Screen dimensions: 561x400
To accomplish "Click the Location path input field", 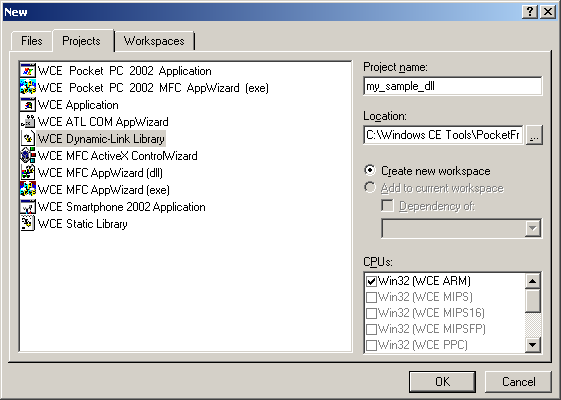I will point(443,135).
